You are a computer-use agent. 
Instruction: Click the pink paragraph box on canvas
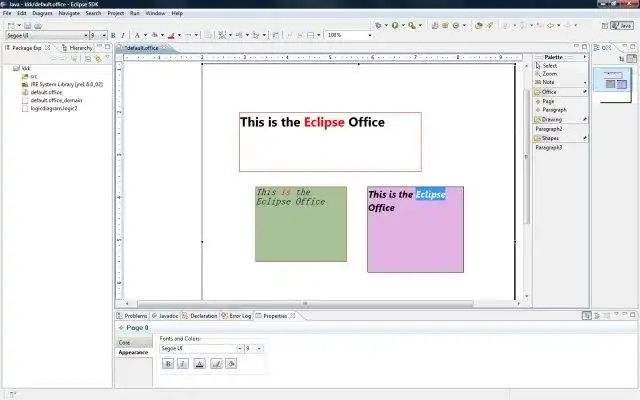tap(415, 229)
